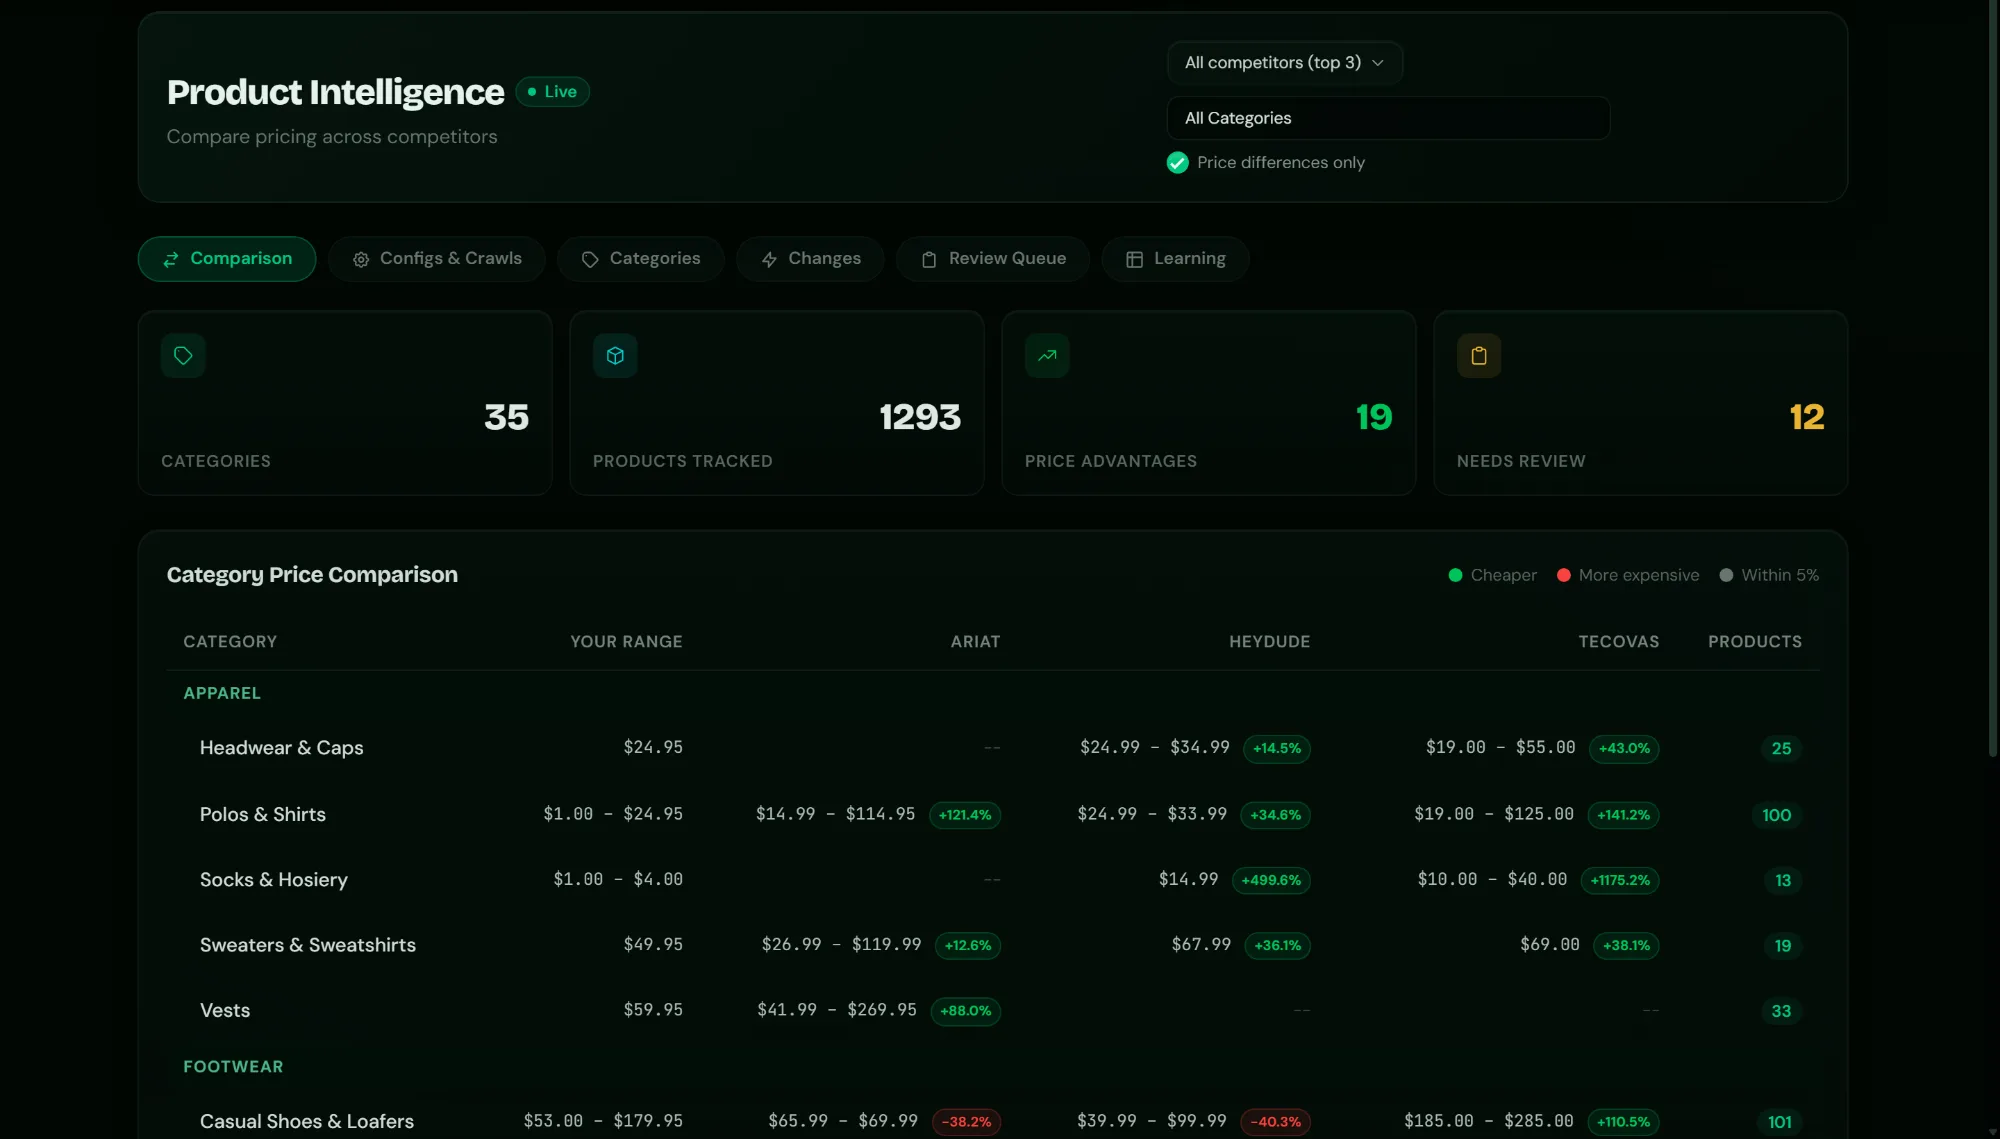Click the FOOTWEAR group heading
The image size is (2000, 1139).
point(233,1067)
